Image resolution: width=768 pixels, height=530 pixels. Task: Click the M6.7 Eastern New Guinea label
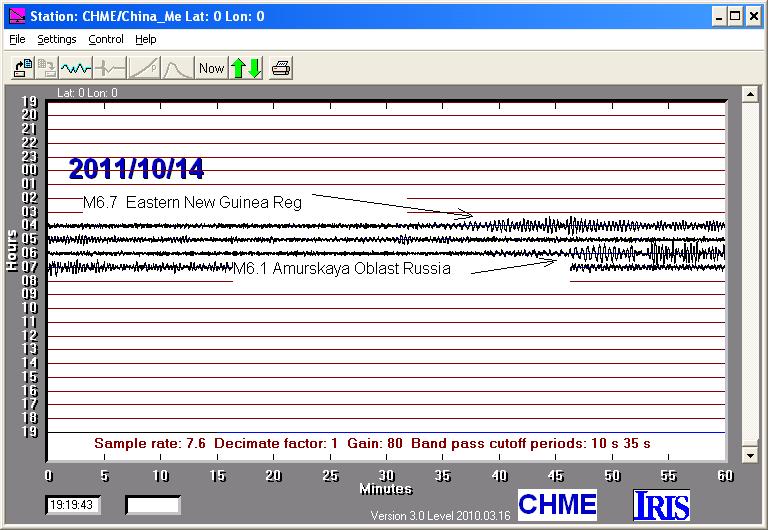(192, 203)
